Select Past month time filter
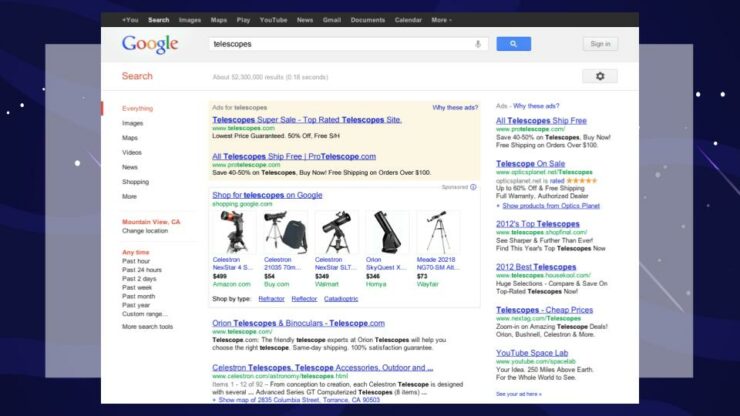Image resolution: width=740 pixels, height=416 pixels. (138, 296)
